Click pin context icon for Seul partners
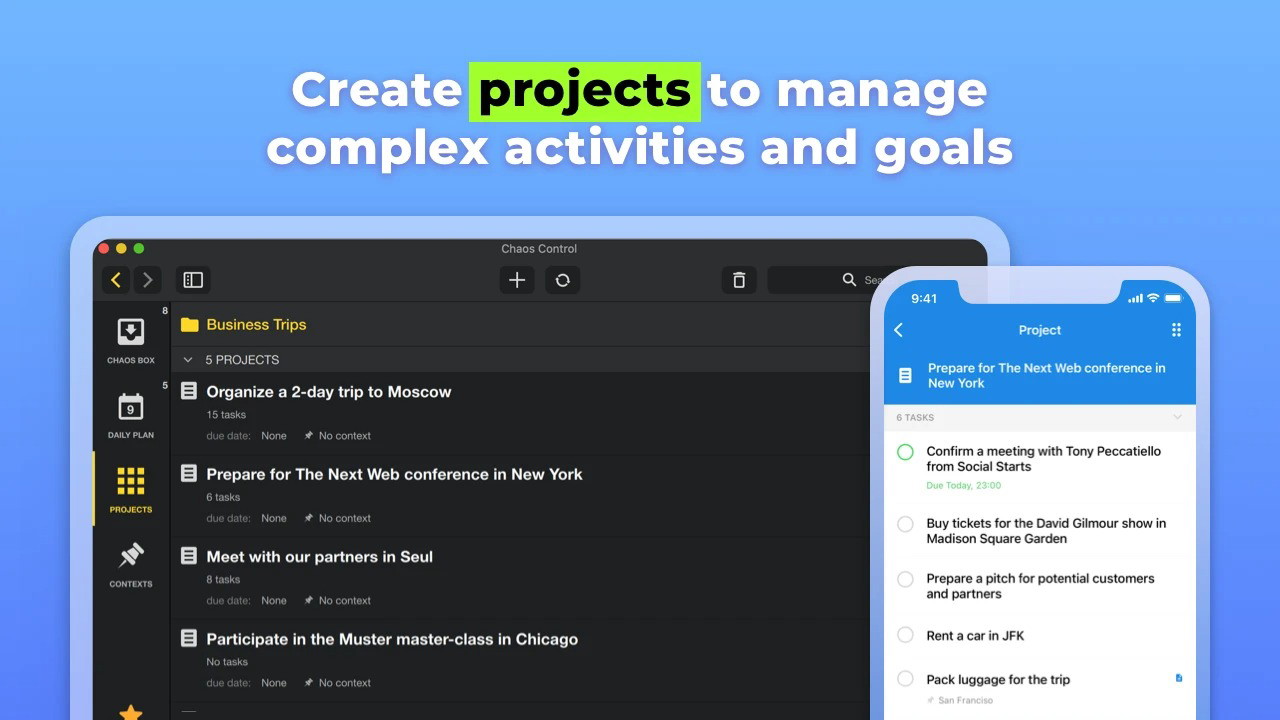 [x=309, y=601]
